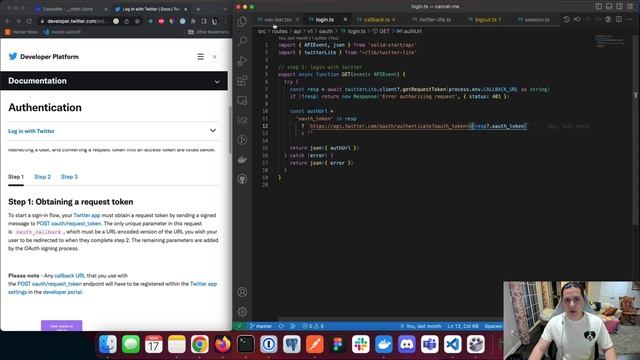Viewport: 640px width, 360px height.
Task: Click the master branch in status bar
Action: (261, 326)
